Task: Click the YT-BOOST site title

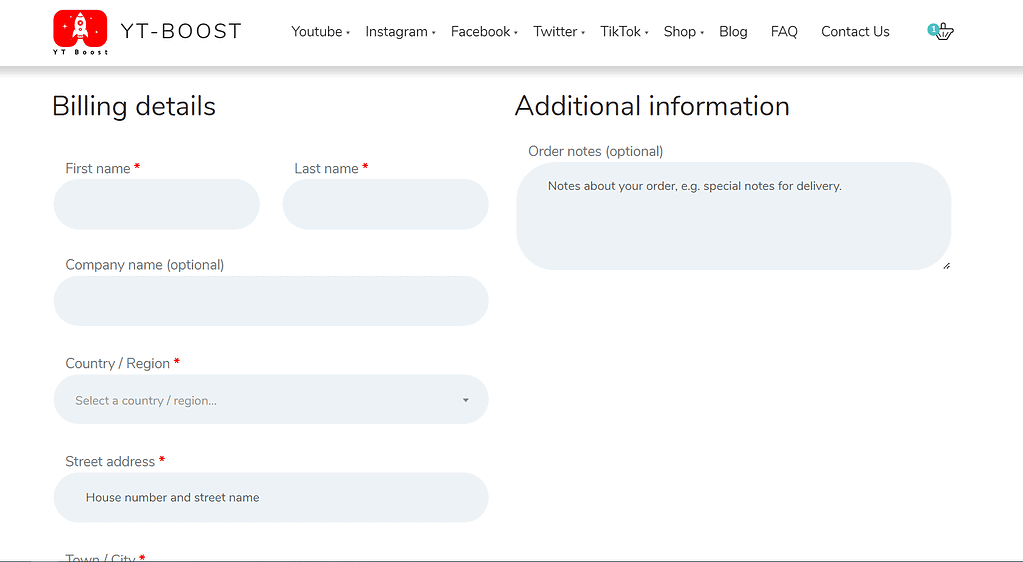Action: [x=181, y=31]
